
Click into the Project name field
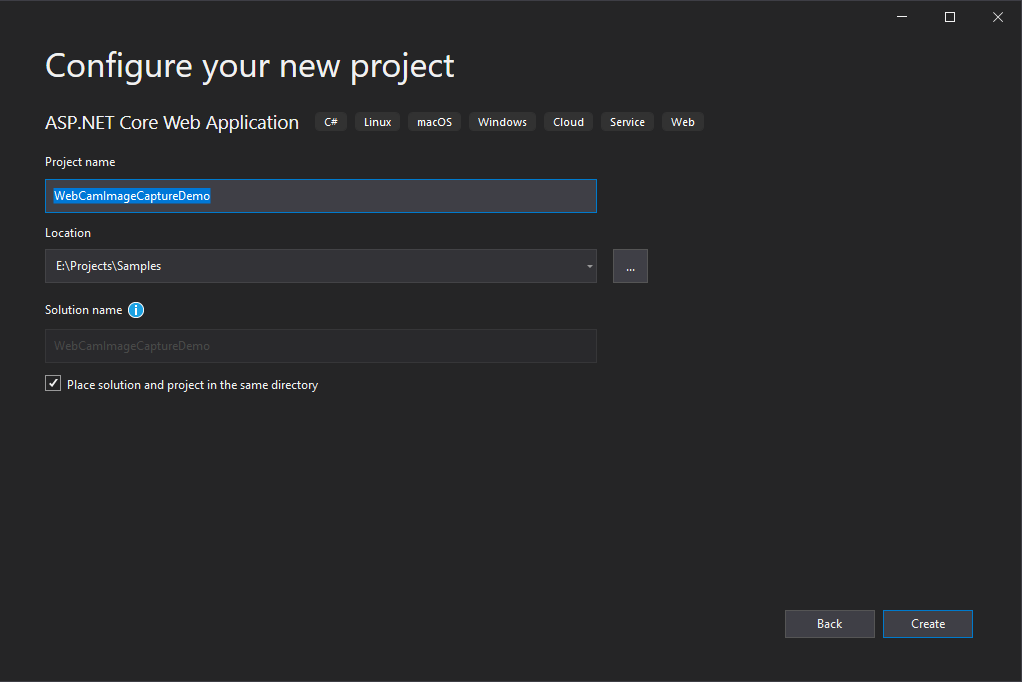coord(321,196)
